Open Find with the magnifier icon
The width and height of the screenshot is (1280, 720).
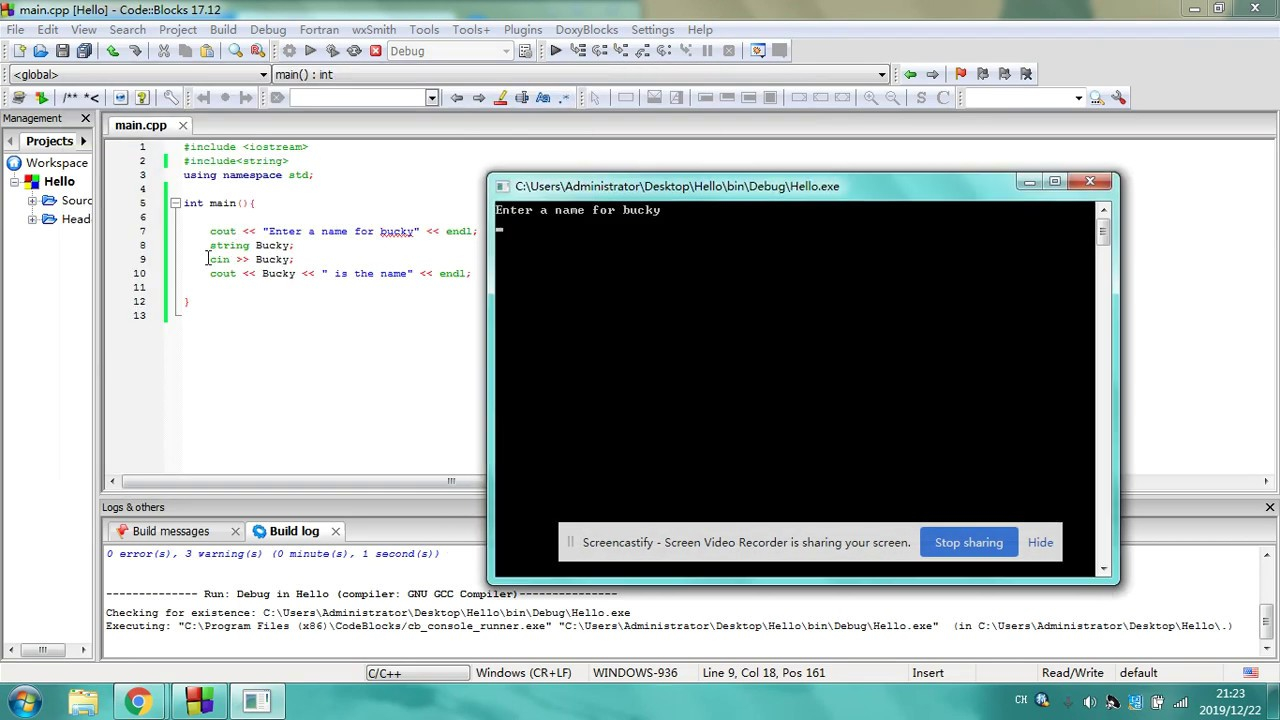pos(235,51)
